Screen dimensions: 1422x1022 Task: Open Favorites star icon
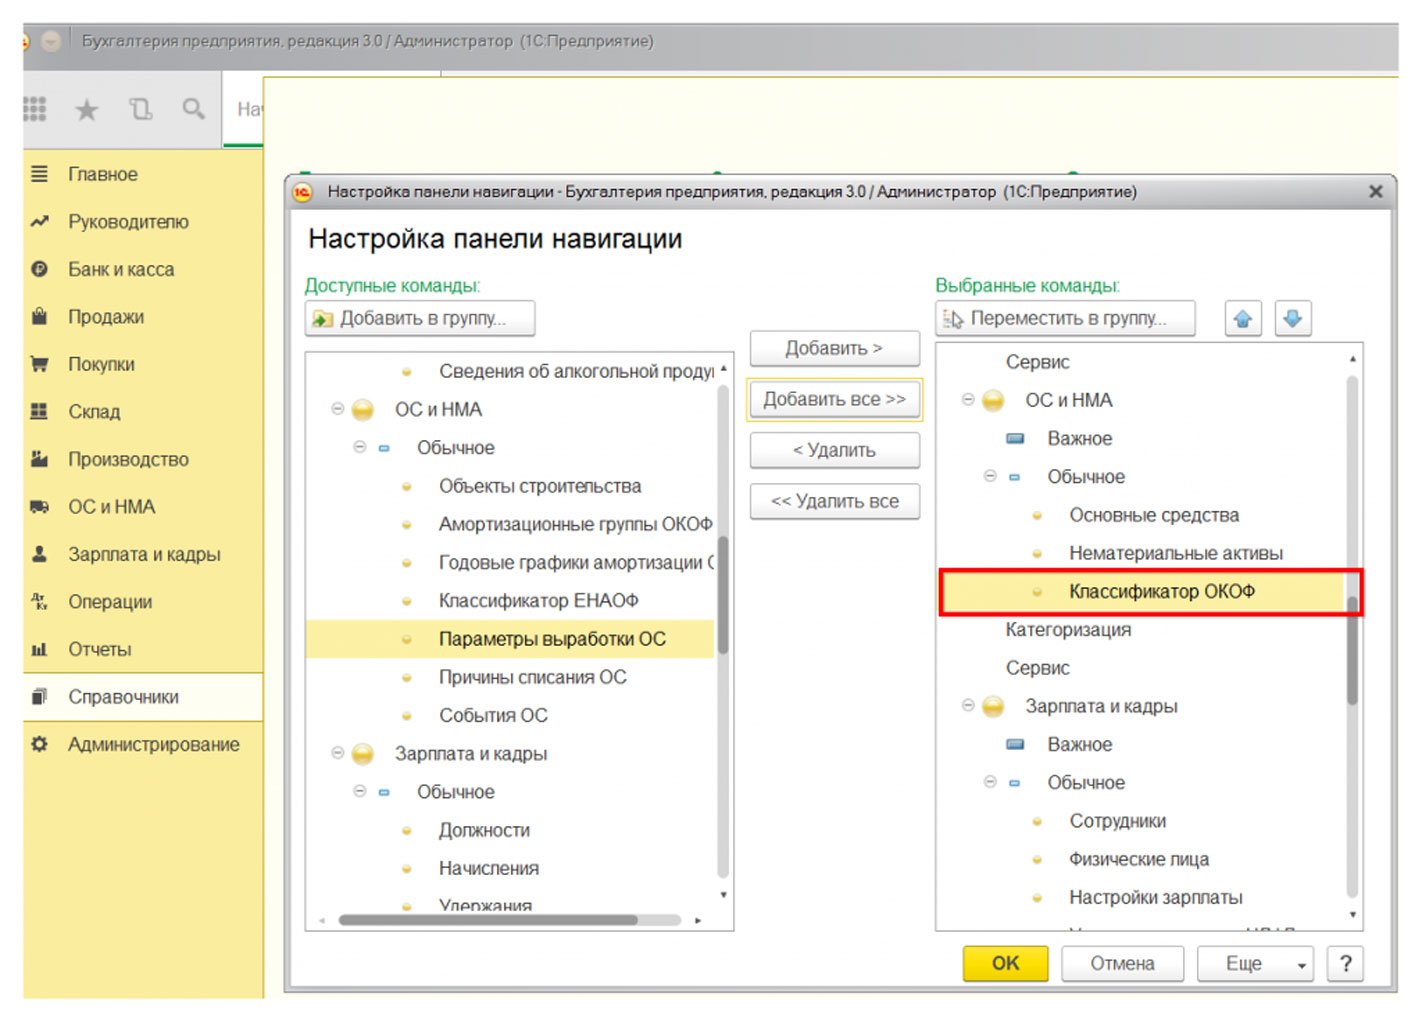click(x=87, y=109)
